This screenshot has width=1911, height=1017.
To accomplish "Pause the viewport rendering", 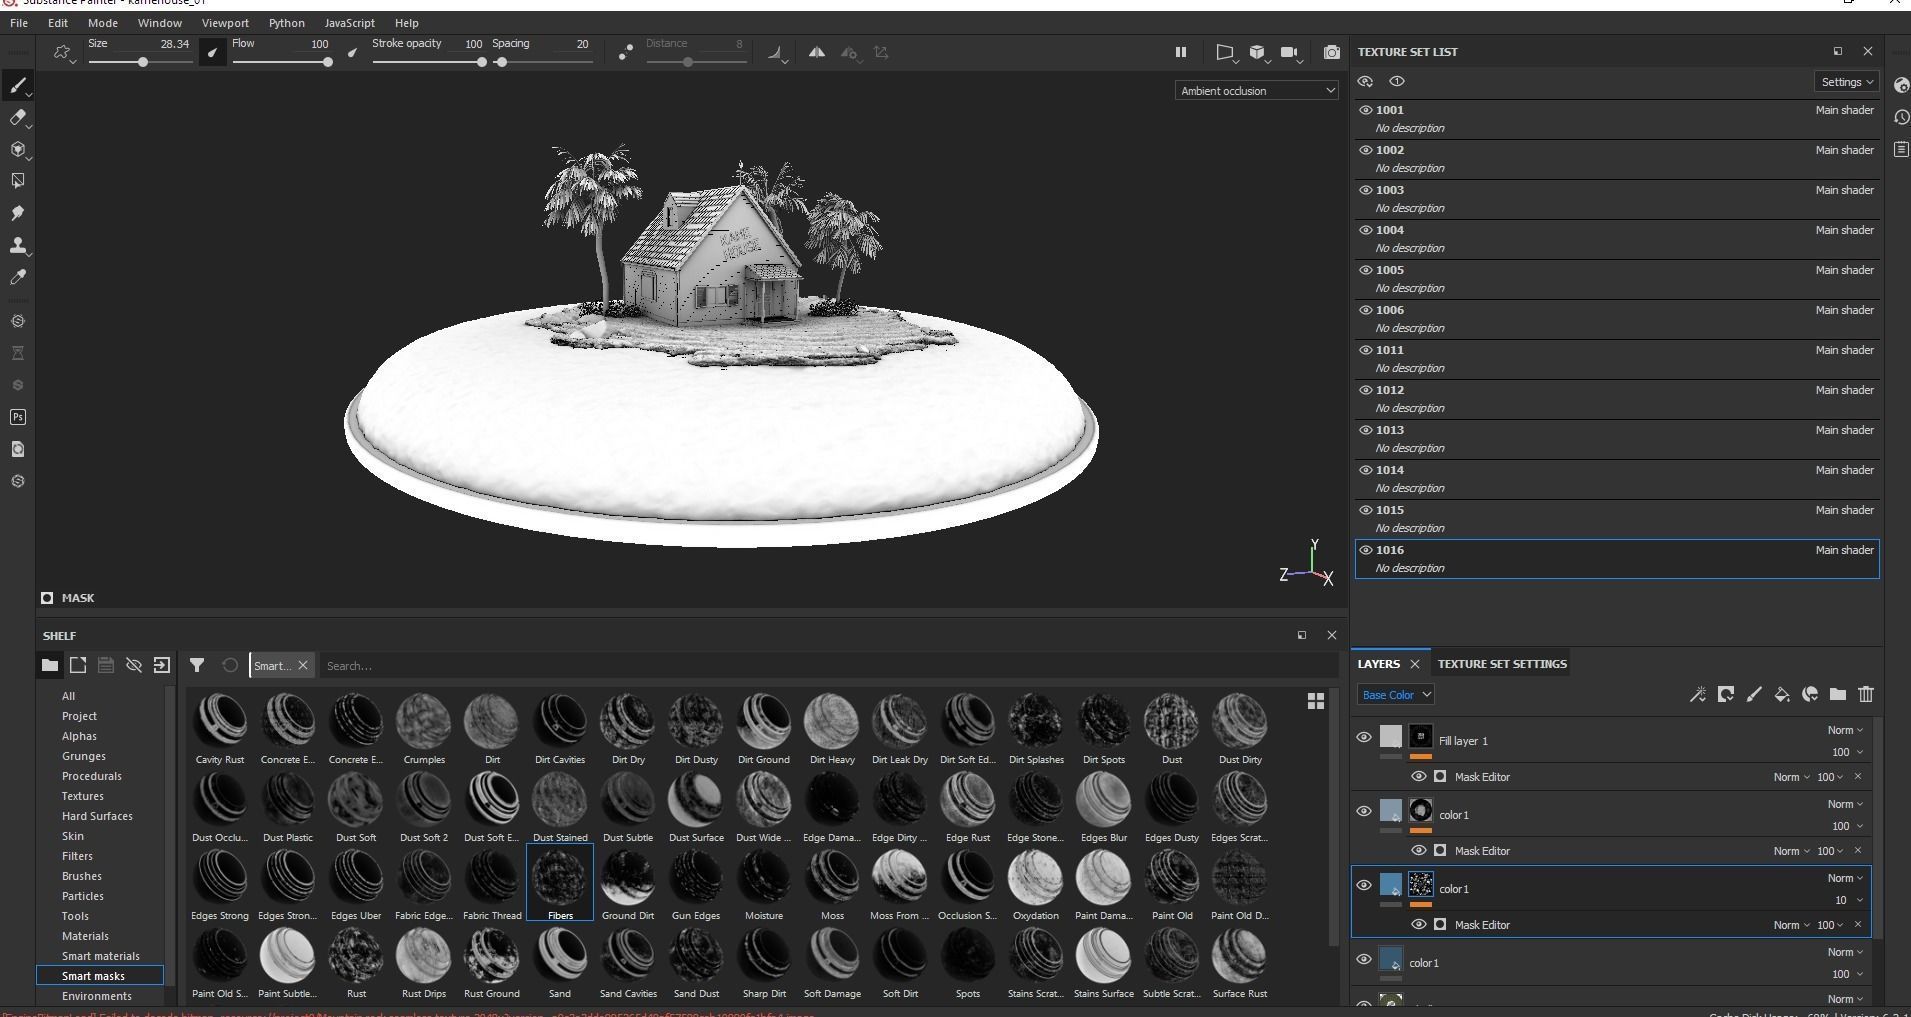I will click(1180, 52).
